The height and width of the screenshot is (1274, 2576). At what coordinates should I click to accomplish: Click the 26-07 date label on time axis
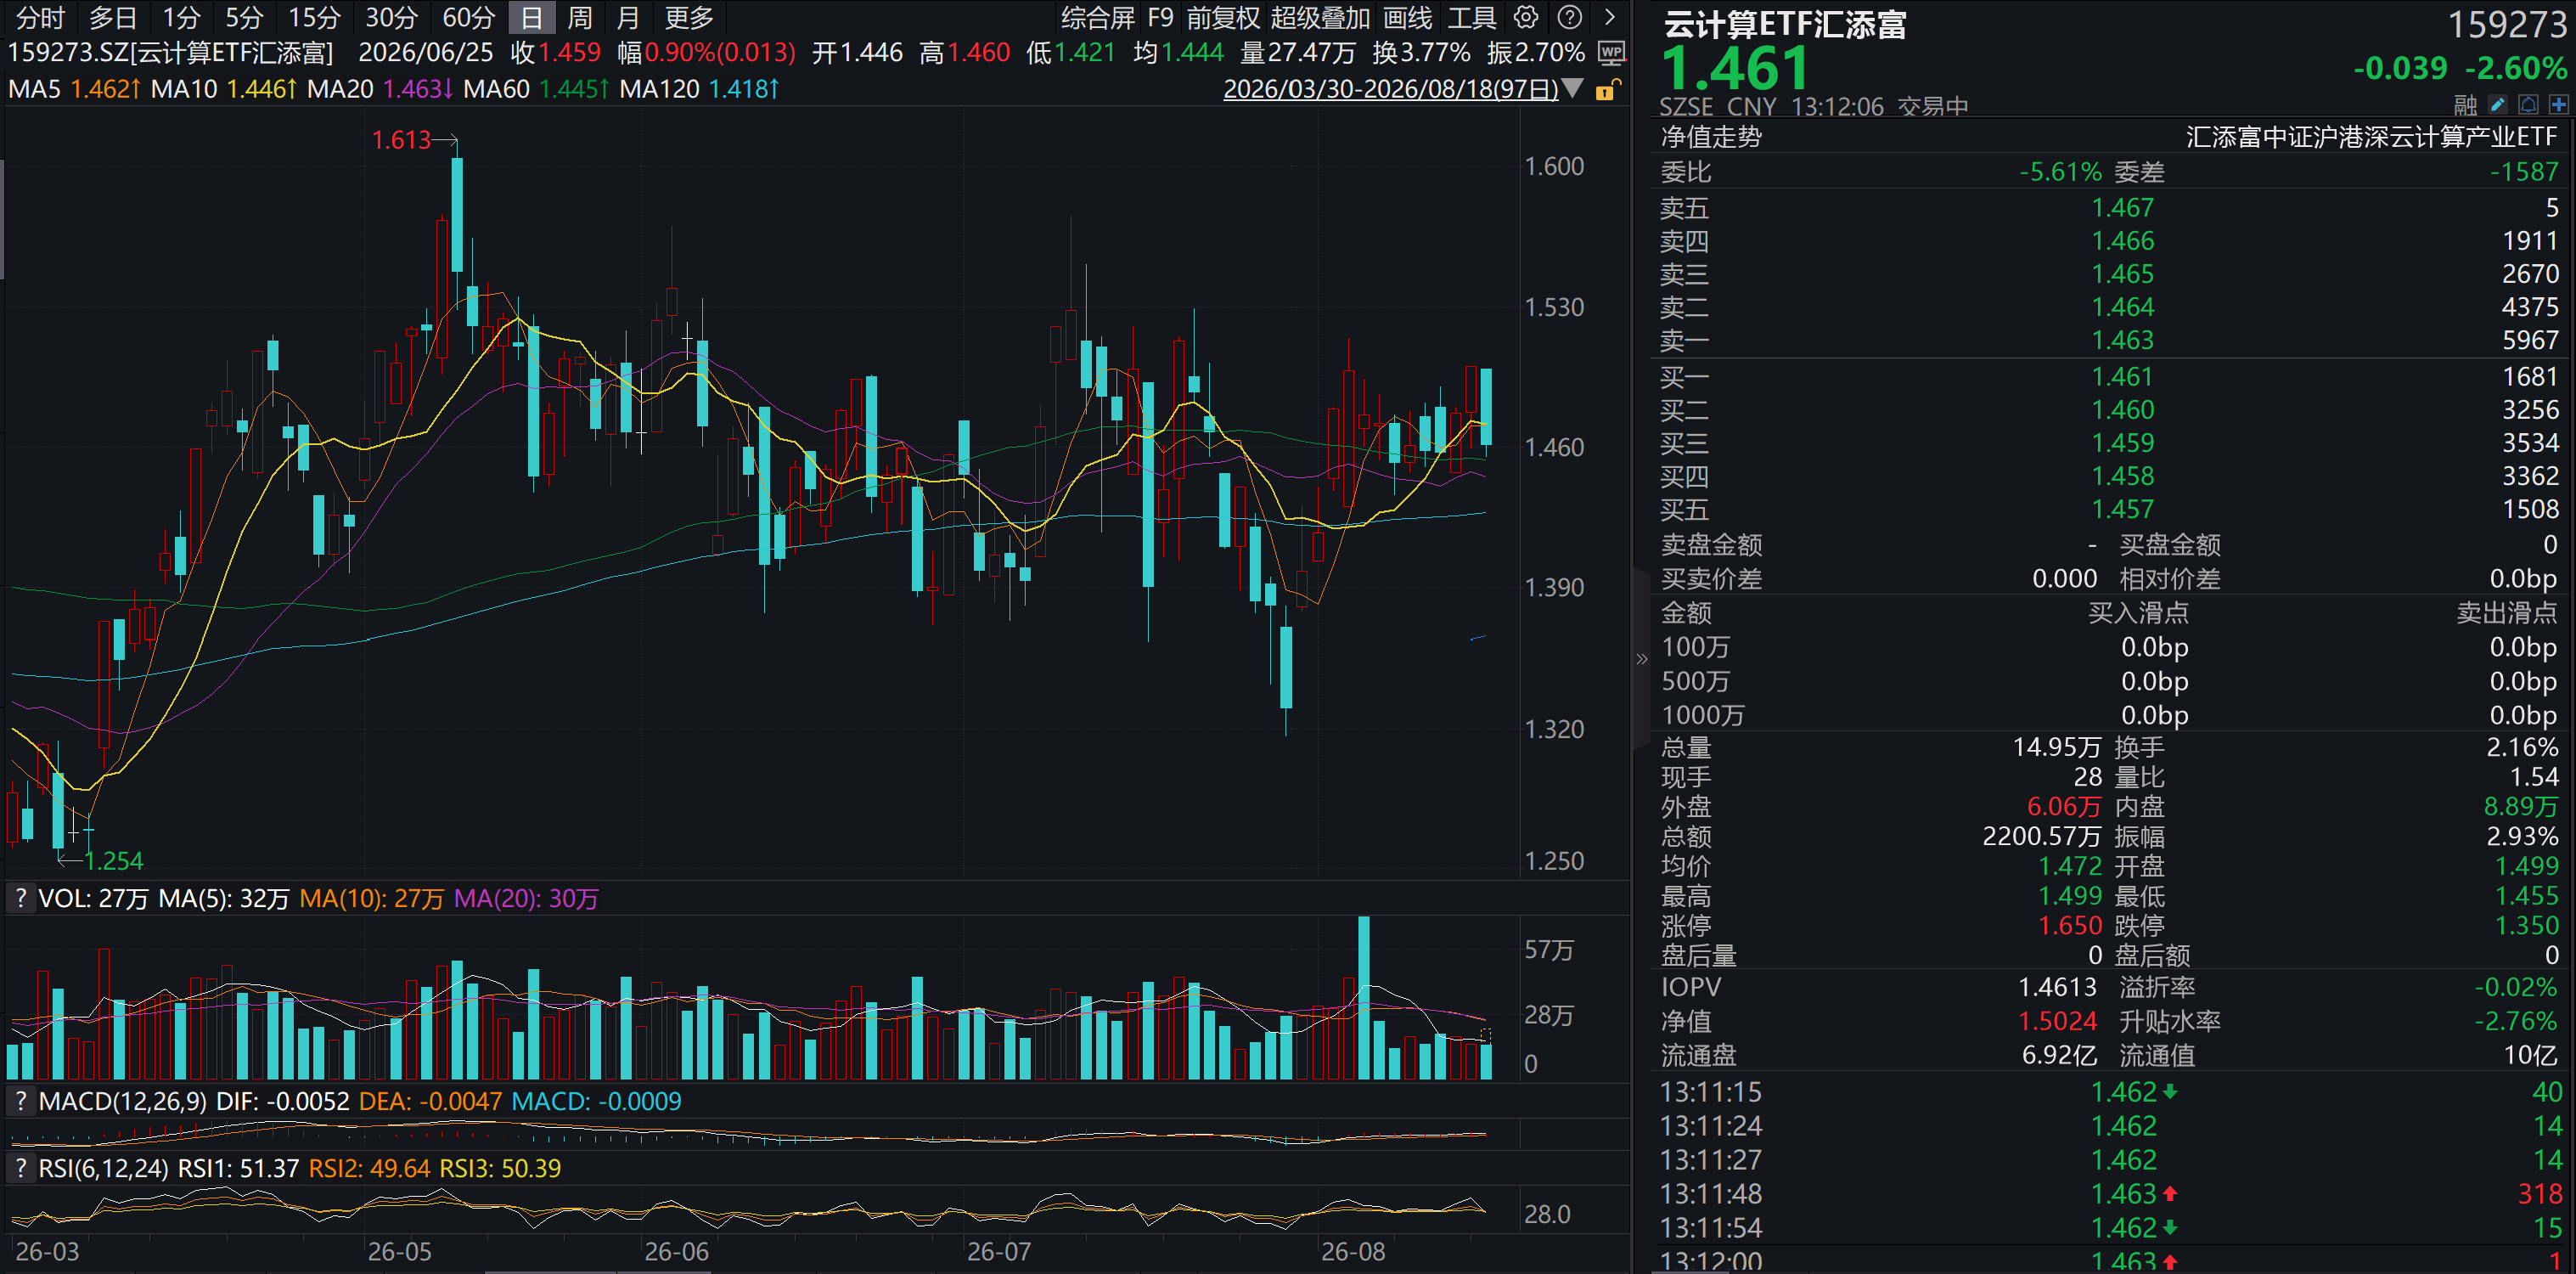click(998, 1251)
